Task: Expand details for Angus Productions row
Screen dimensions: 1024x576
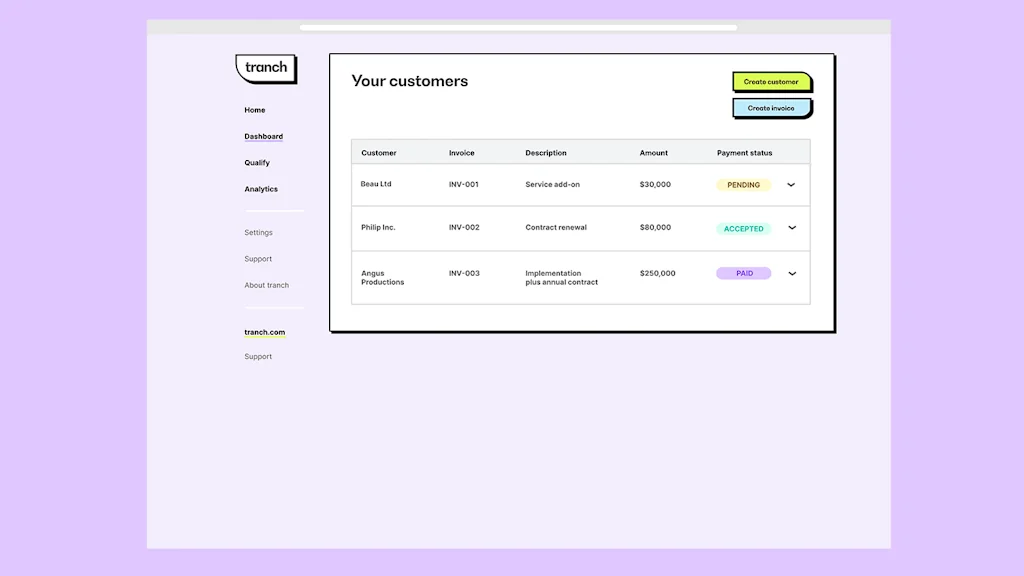Action: pyautogui.click(x=791, y=273)
